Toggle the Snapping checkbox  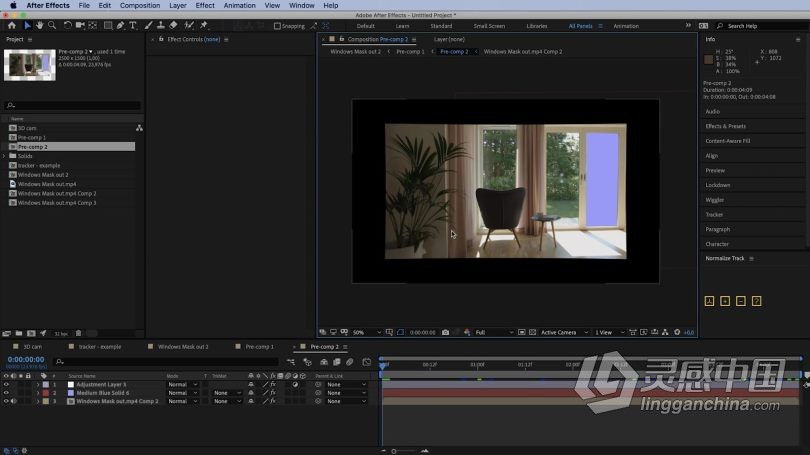(x=277, y=26)
